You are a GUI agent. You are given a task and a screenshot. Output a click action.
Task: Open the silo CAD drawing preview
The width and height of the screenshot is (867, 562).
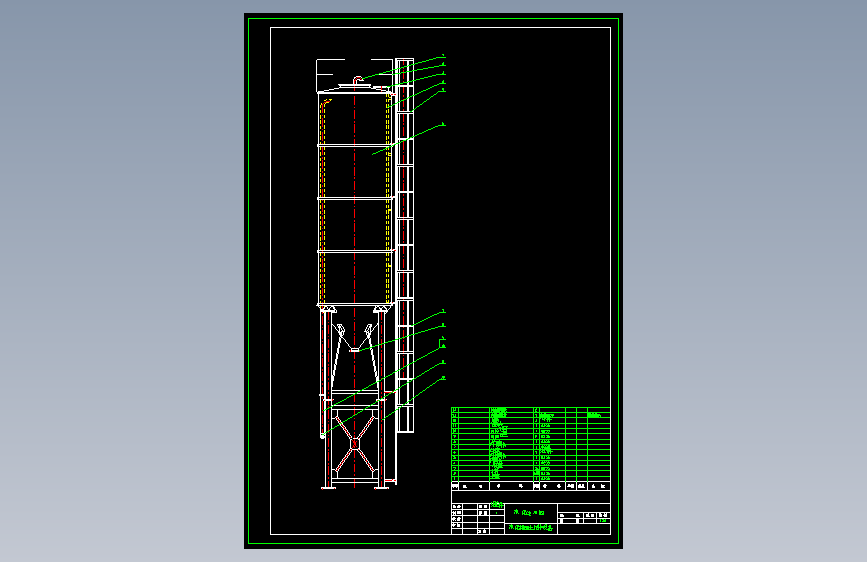pyautogui.click(x=434, y=281)
